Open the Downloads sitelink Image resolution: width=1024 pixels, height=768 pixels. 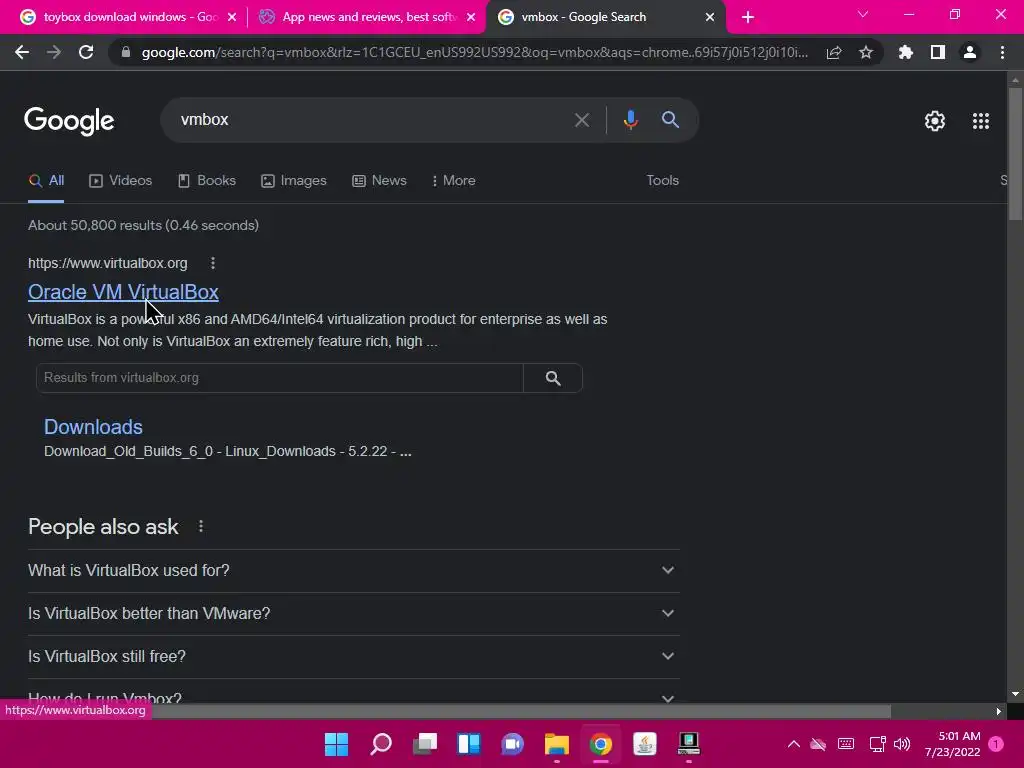click(x=93, y=427)
